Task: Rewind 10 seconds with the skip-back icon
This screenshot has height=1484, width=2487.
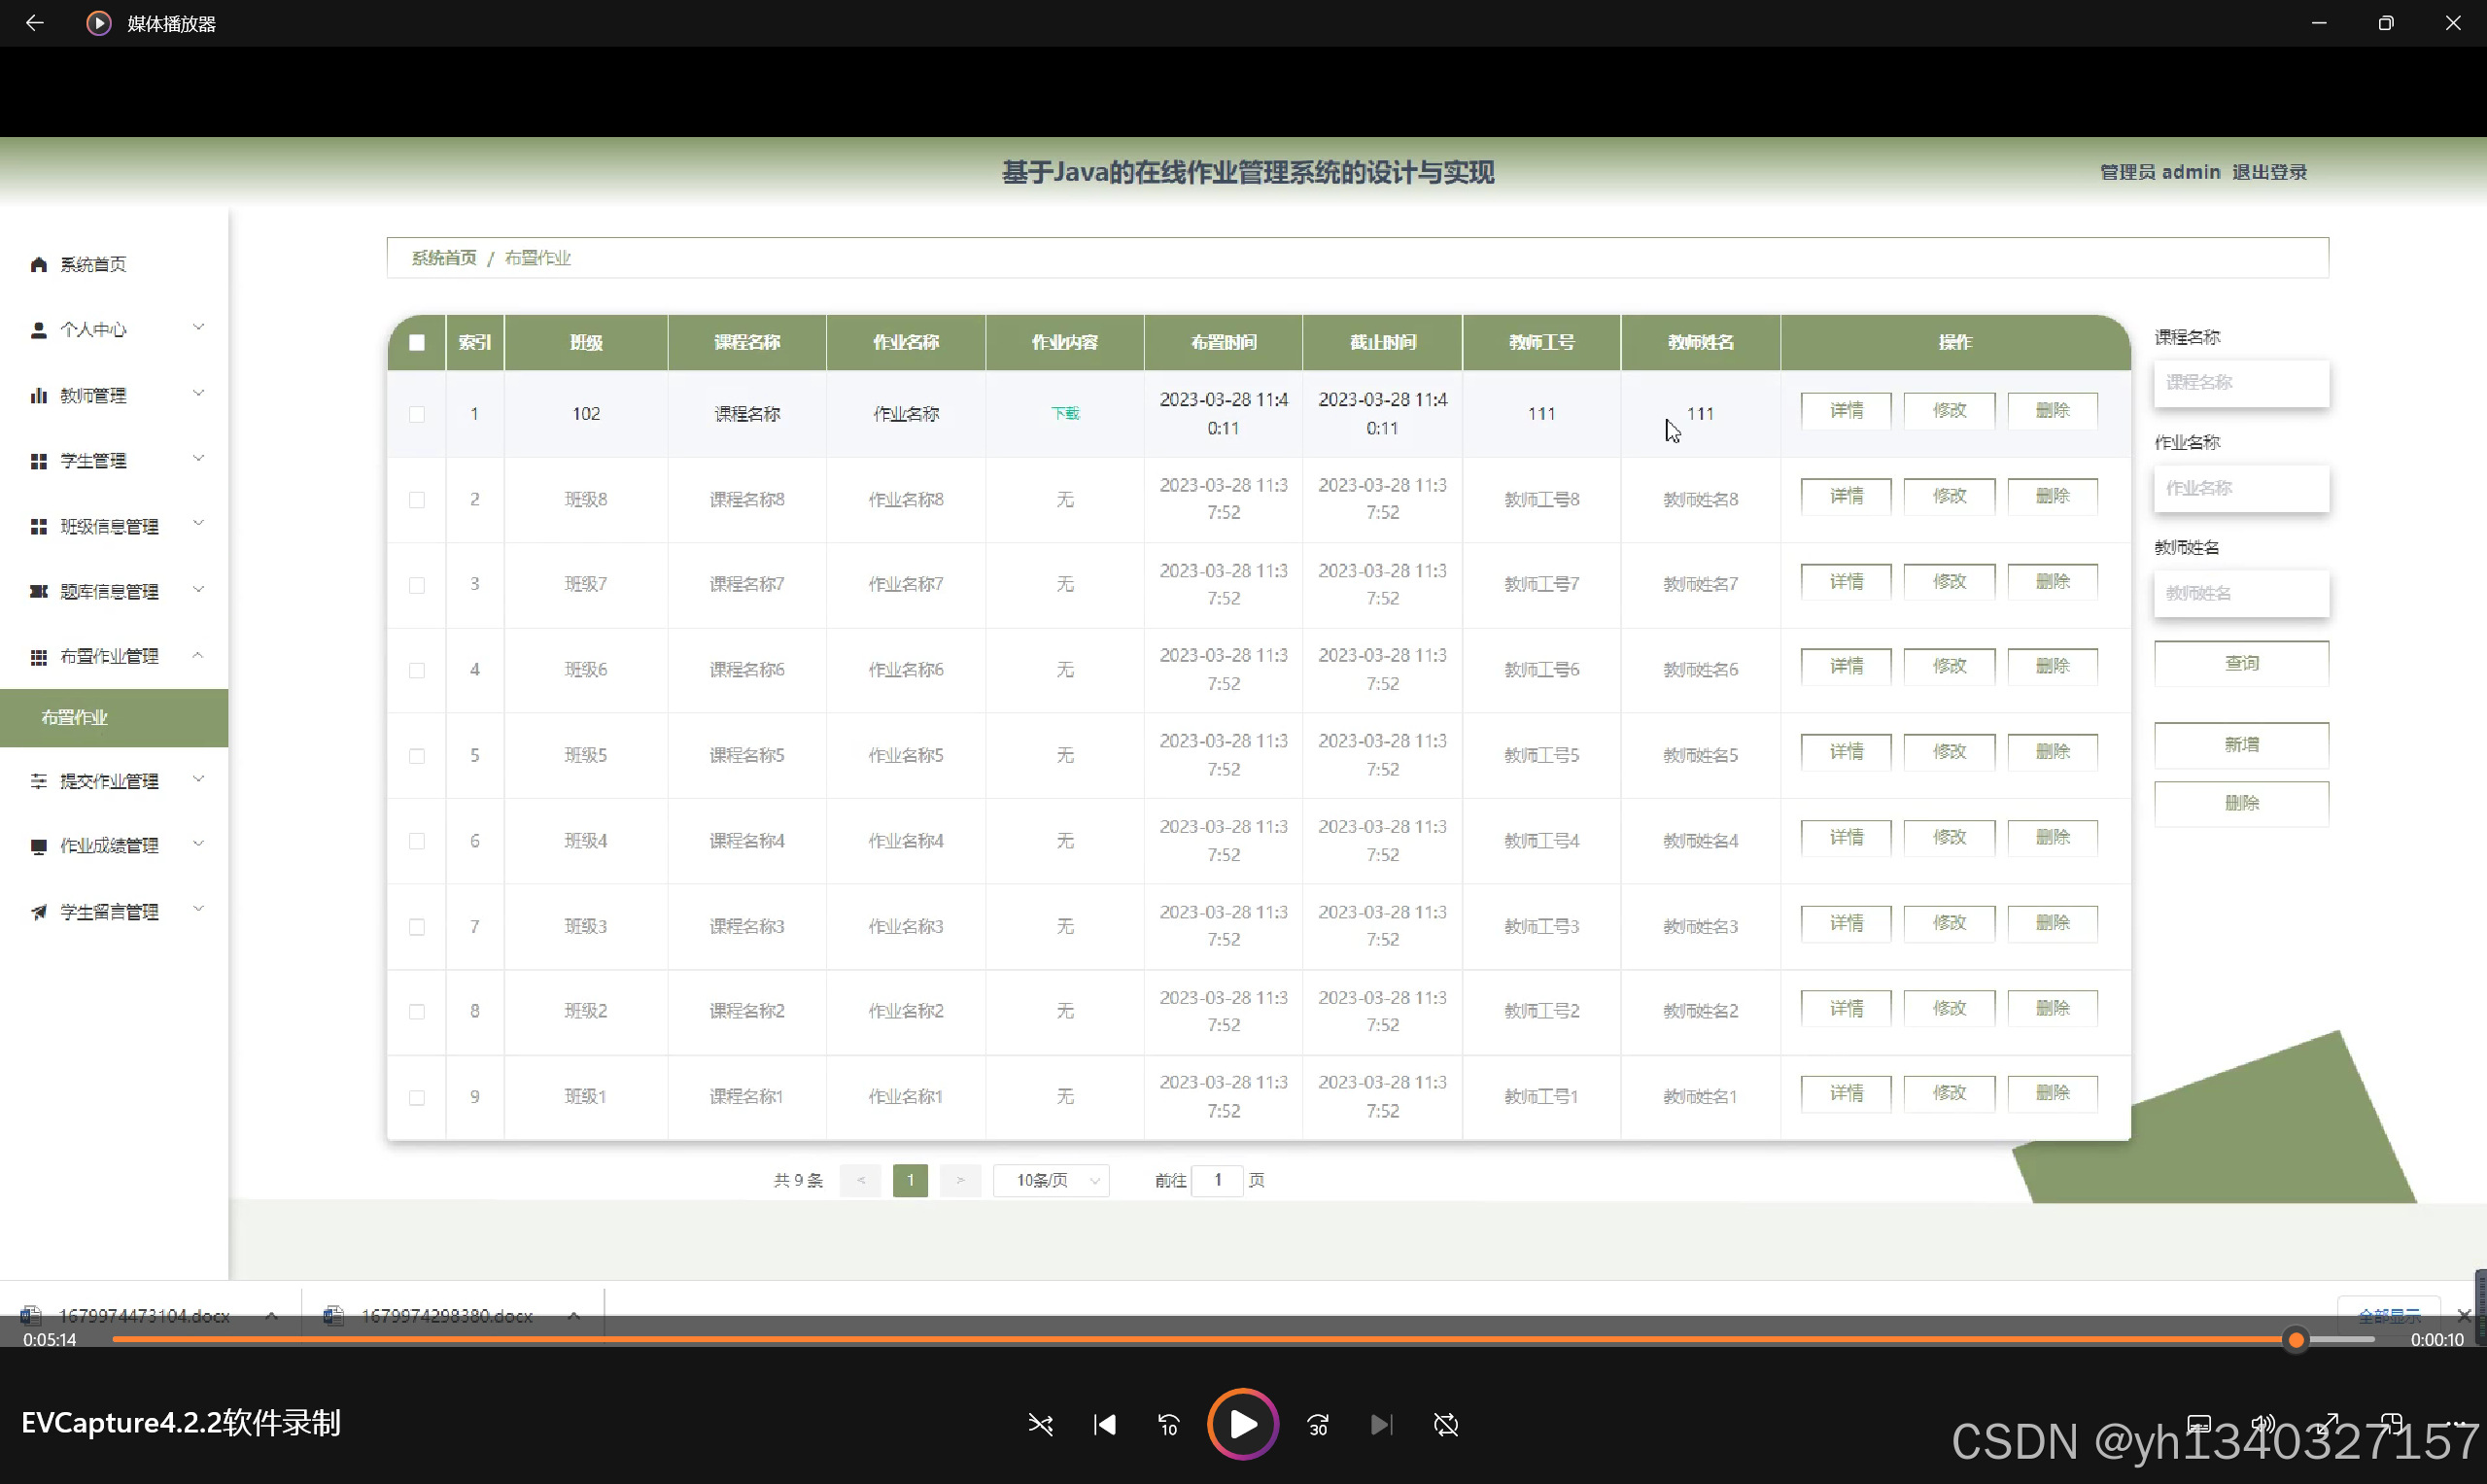Action: coord(1168,1424)
